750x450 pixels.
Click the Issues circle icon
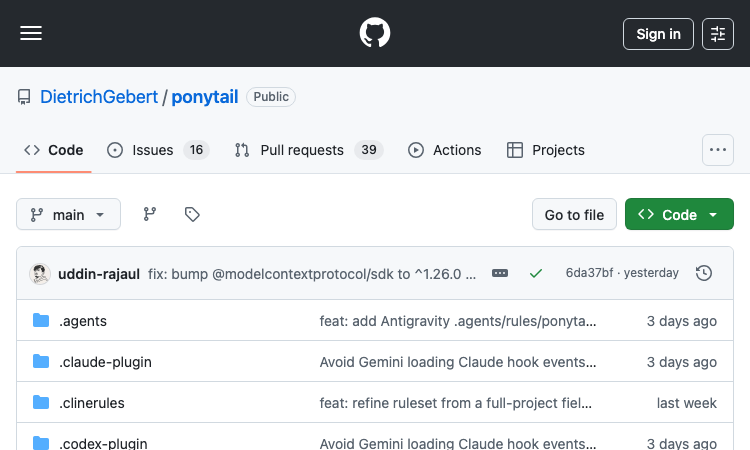(x=115, y=150)
